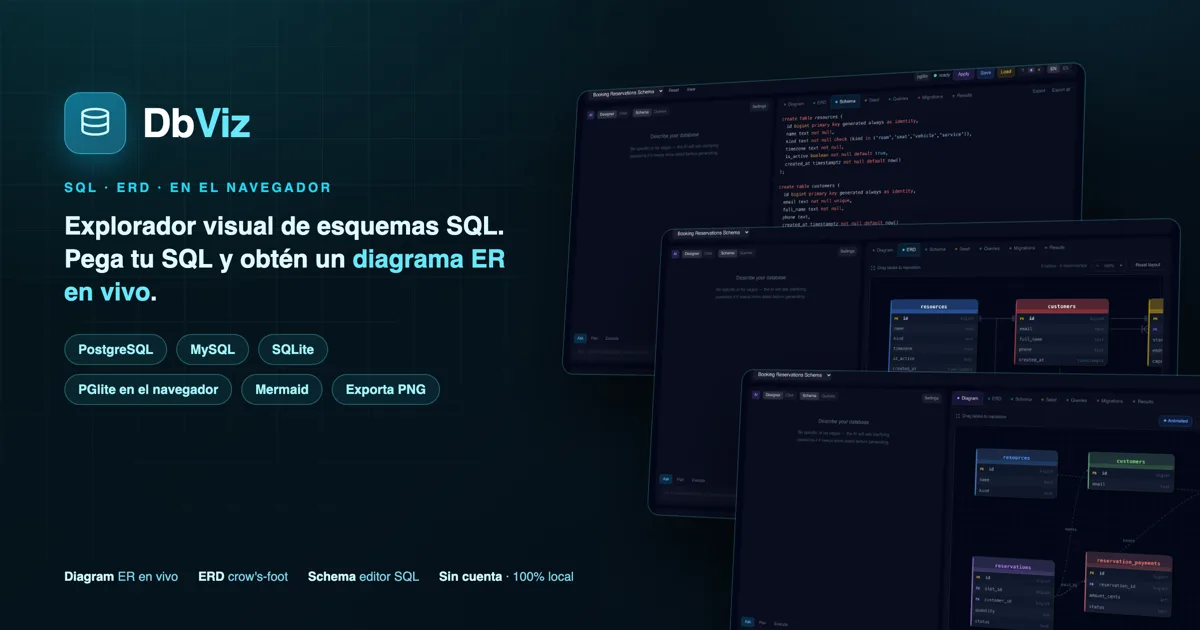Open Booking Reservations Schema dropdown in middle window
The height and width of the screenshot is (630, 1200).
click(713, 233)
